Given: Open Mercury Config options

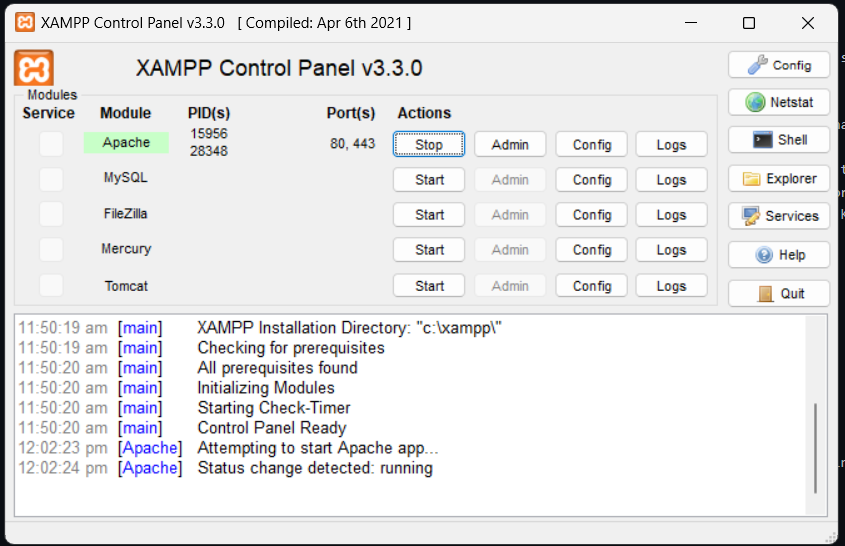Looking at the screenshot, I should 592,250.
